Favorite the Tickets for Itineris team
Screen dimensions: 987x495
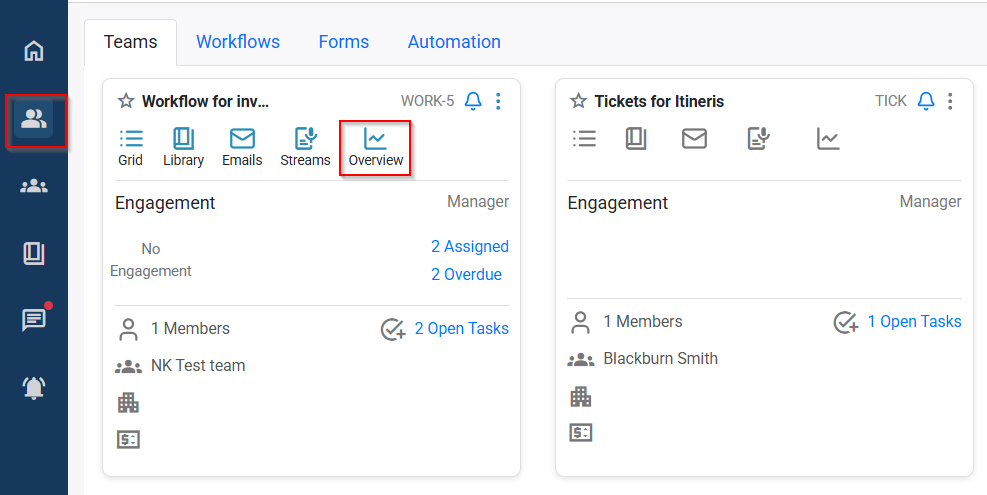[578, 101]
